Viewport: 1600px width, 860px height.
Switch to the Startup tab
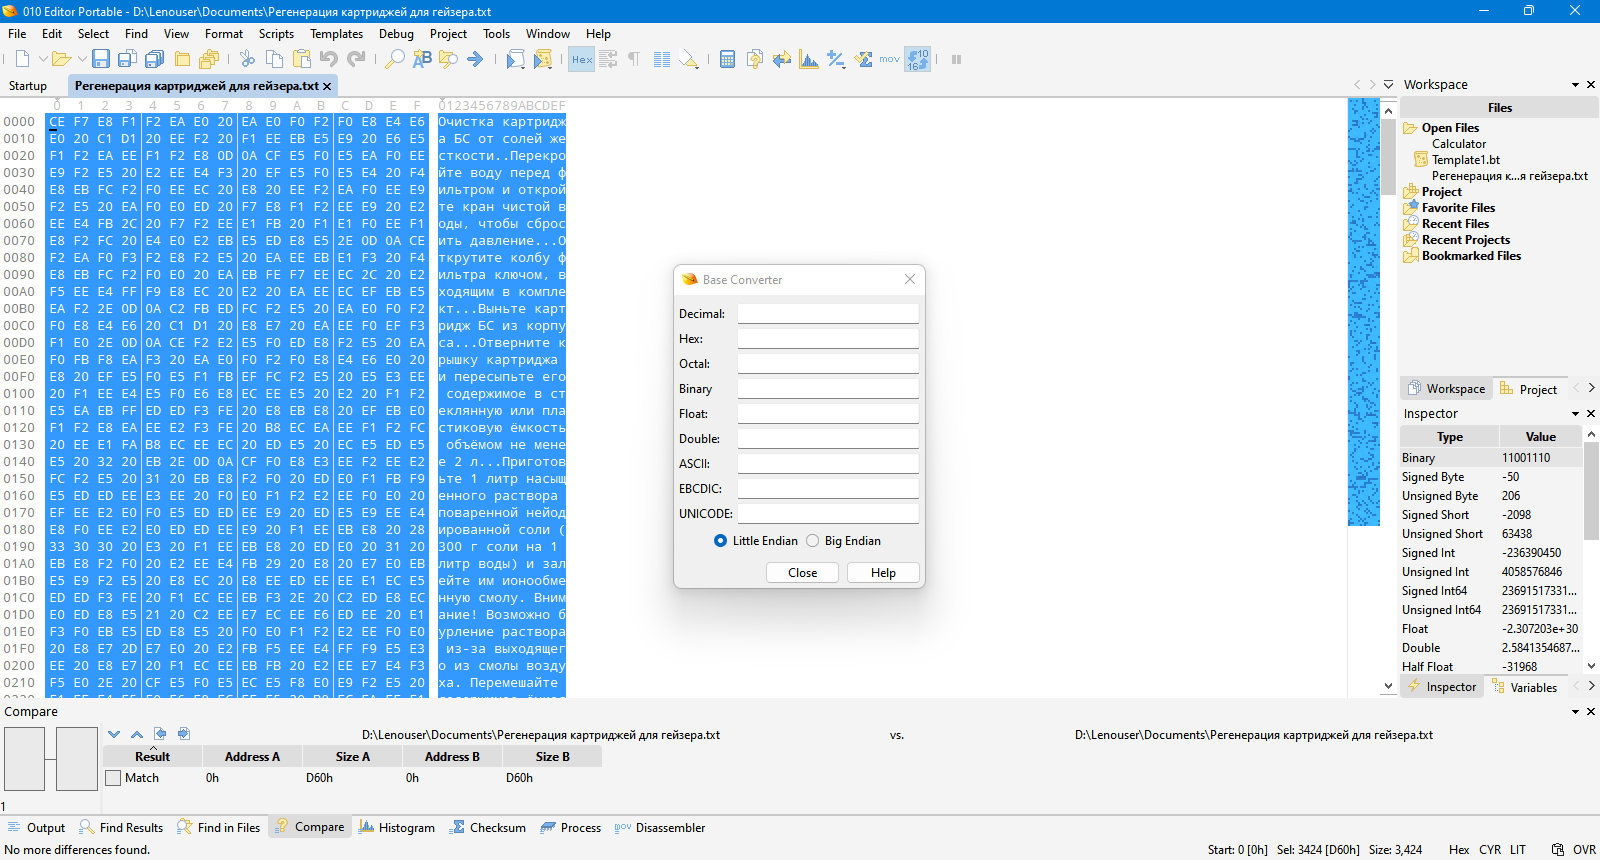click(28, 86)
